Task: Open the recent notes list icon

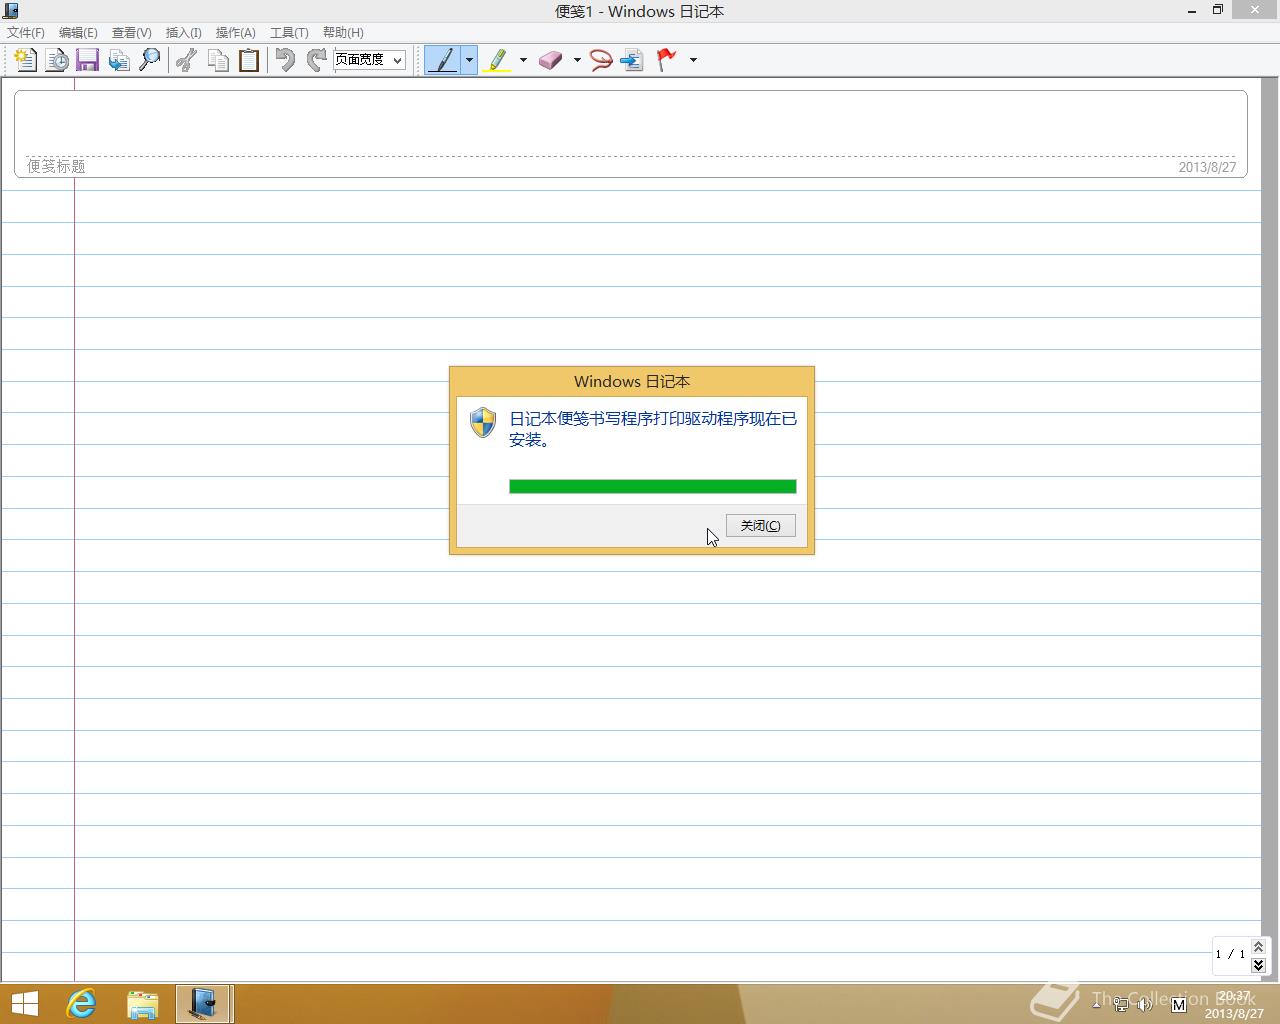Action: pyautogui.click(x=57, y=60)
